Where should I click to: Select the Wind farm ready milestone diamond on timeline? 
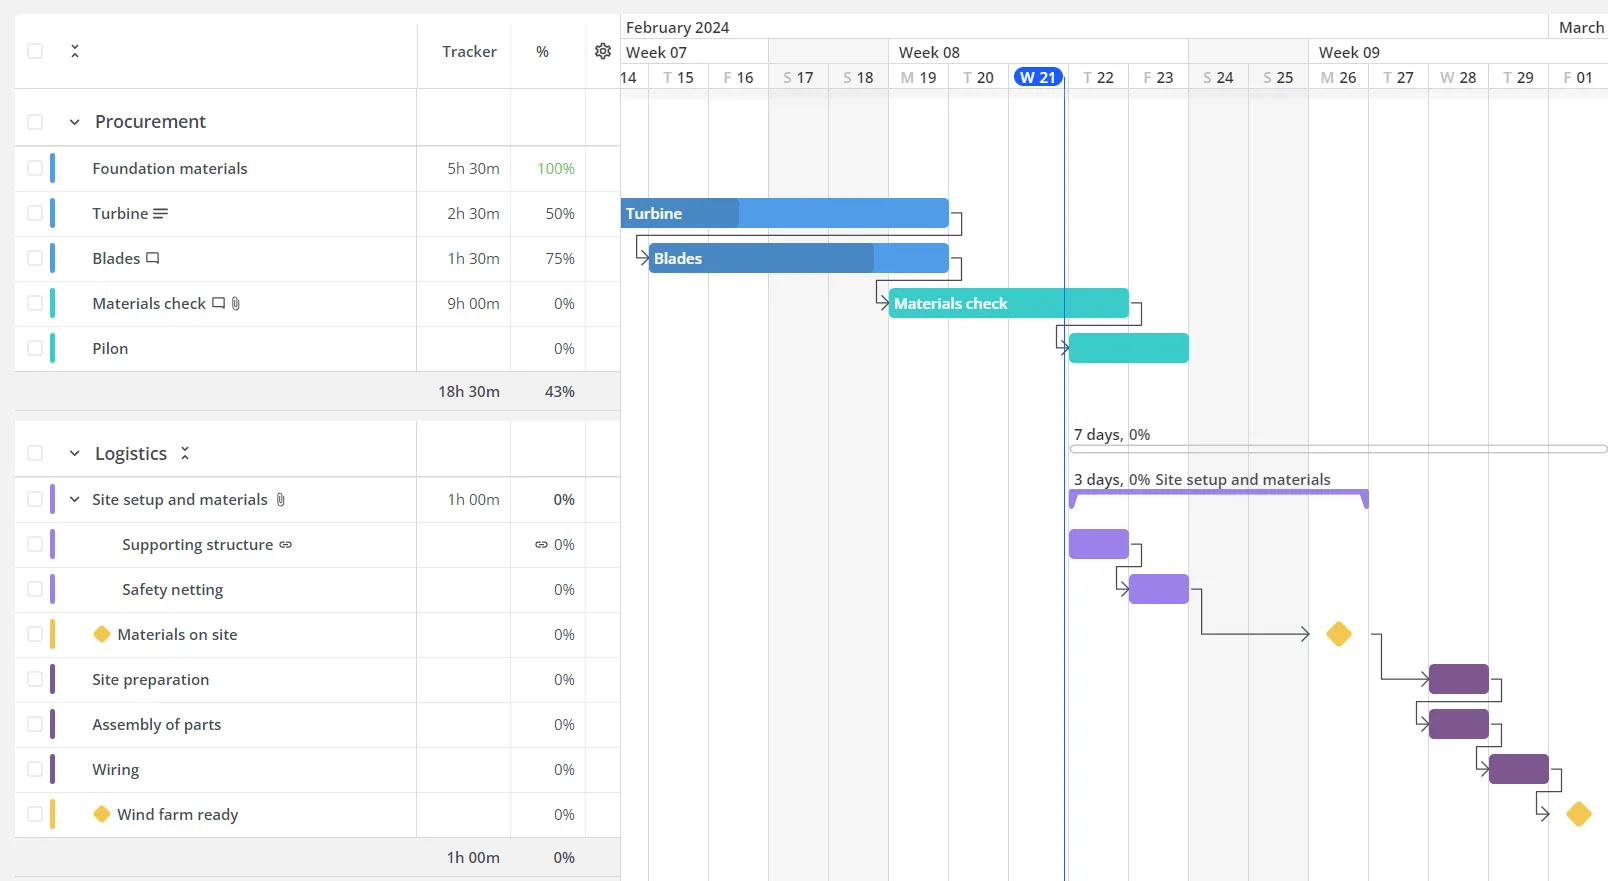point(1579,814)
